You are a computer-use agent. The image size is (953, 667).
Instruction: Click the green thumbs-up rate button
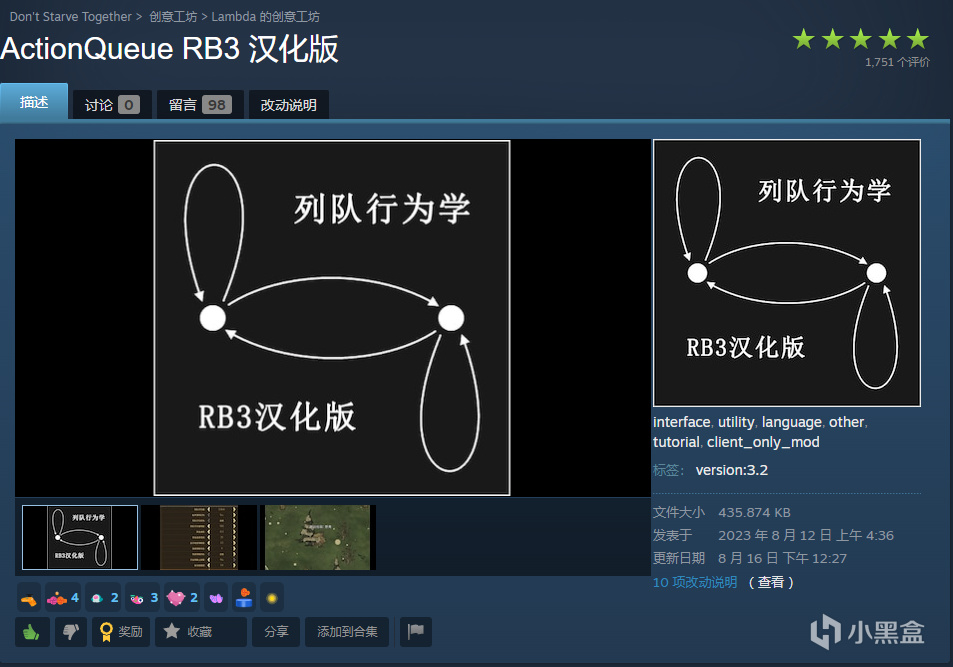coord(32,632)
